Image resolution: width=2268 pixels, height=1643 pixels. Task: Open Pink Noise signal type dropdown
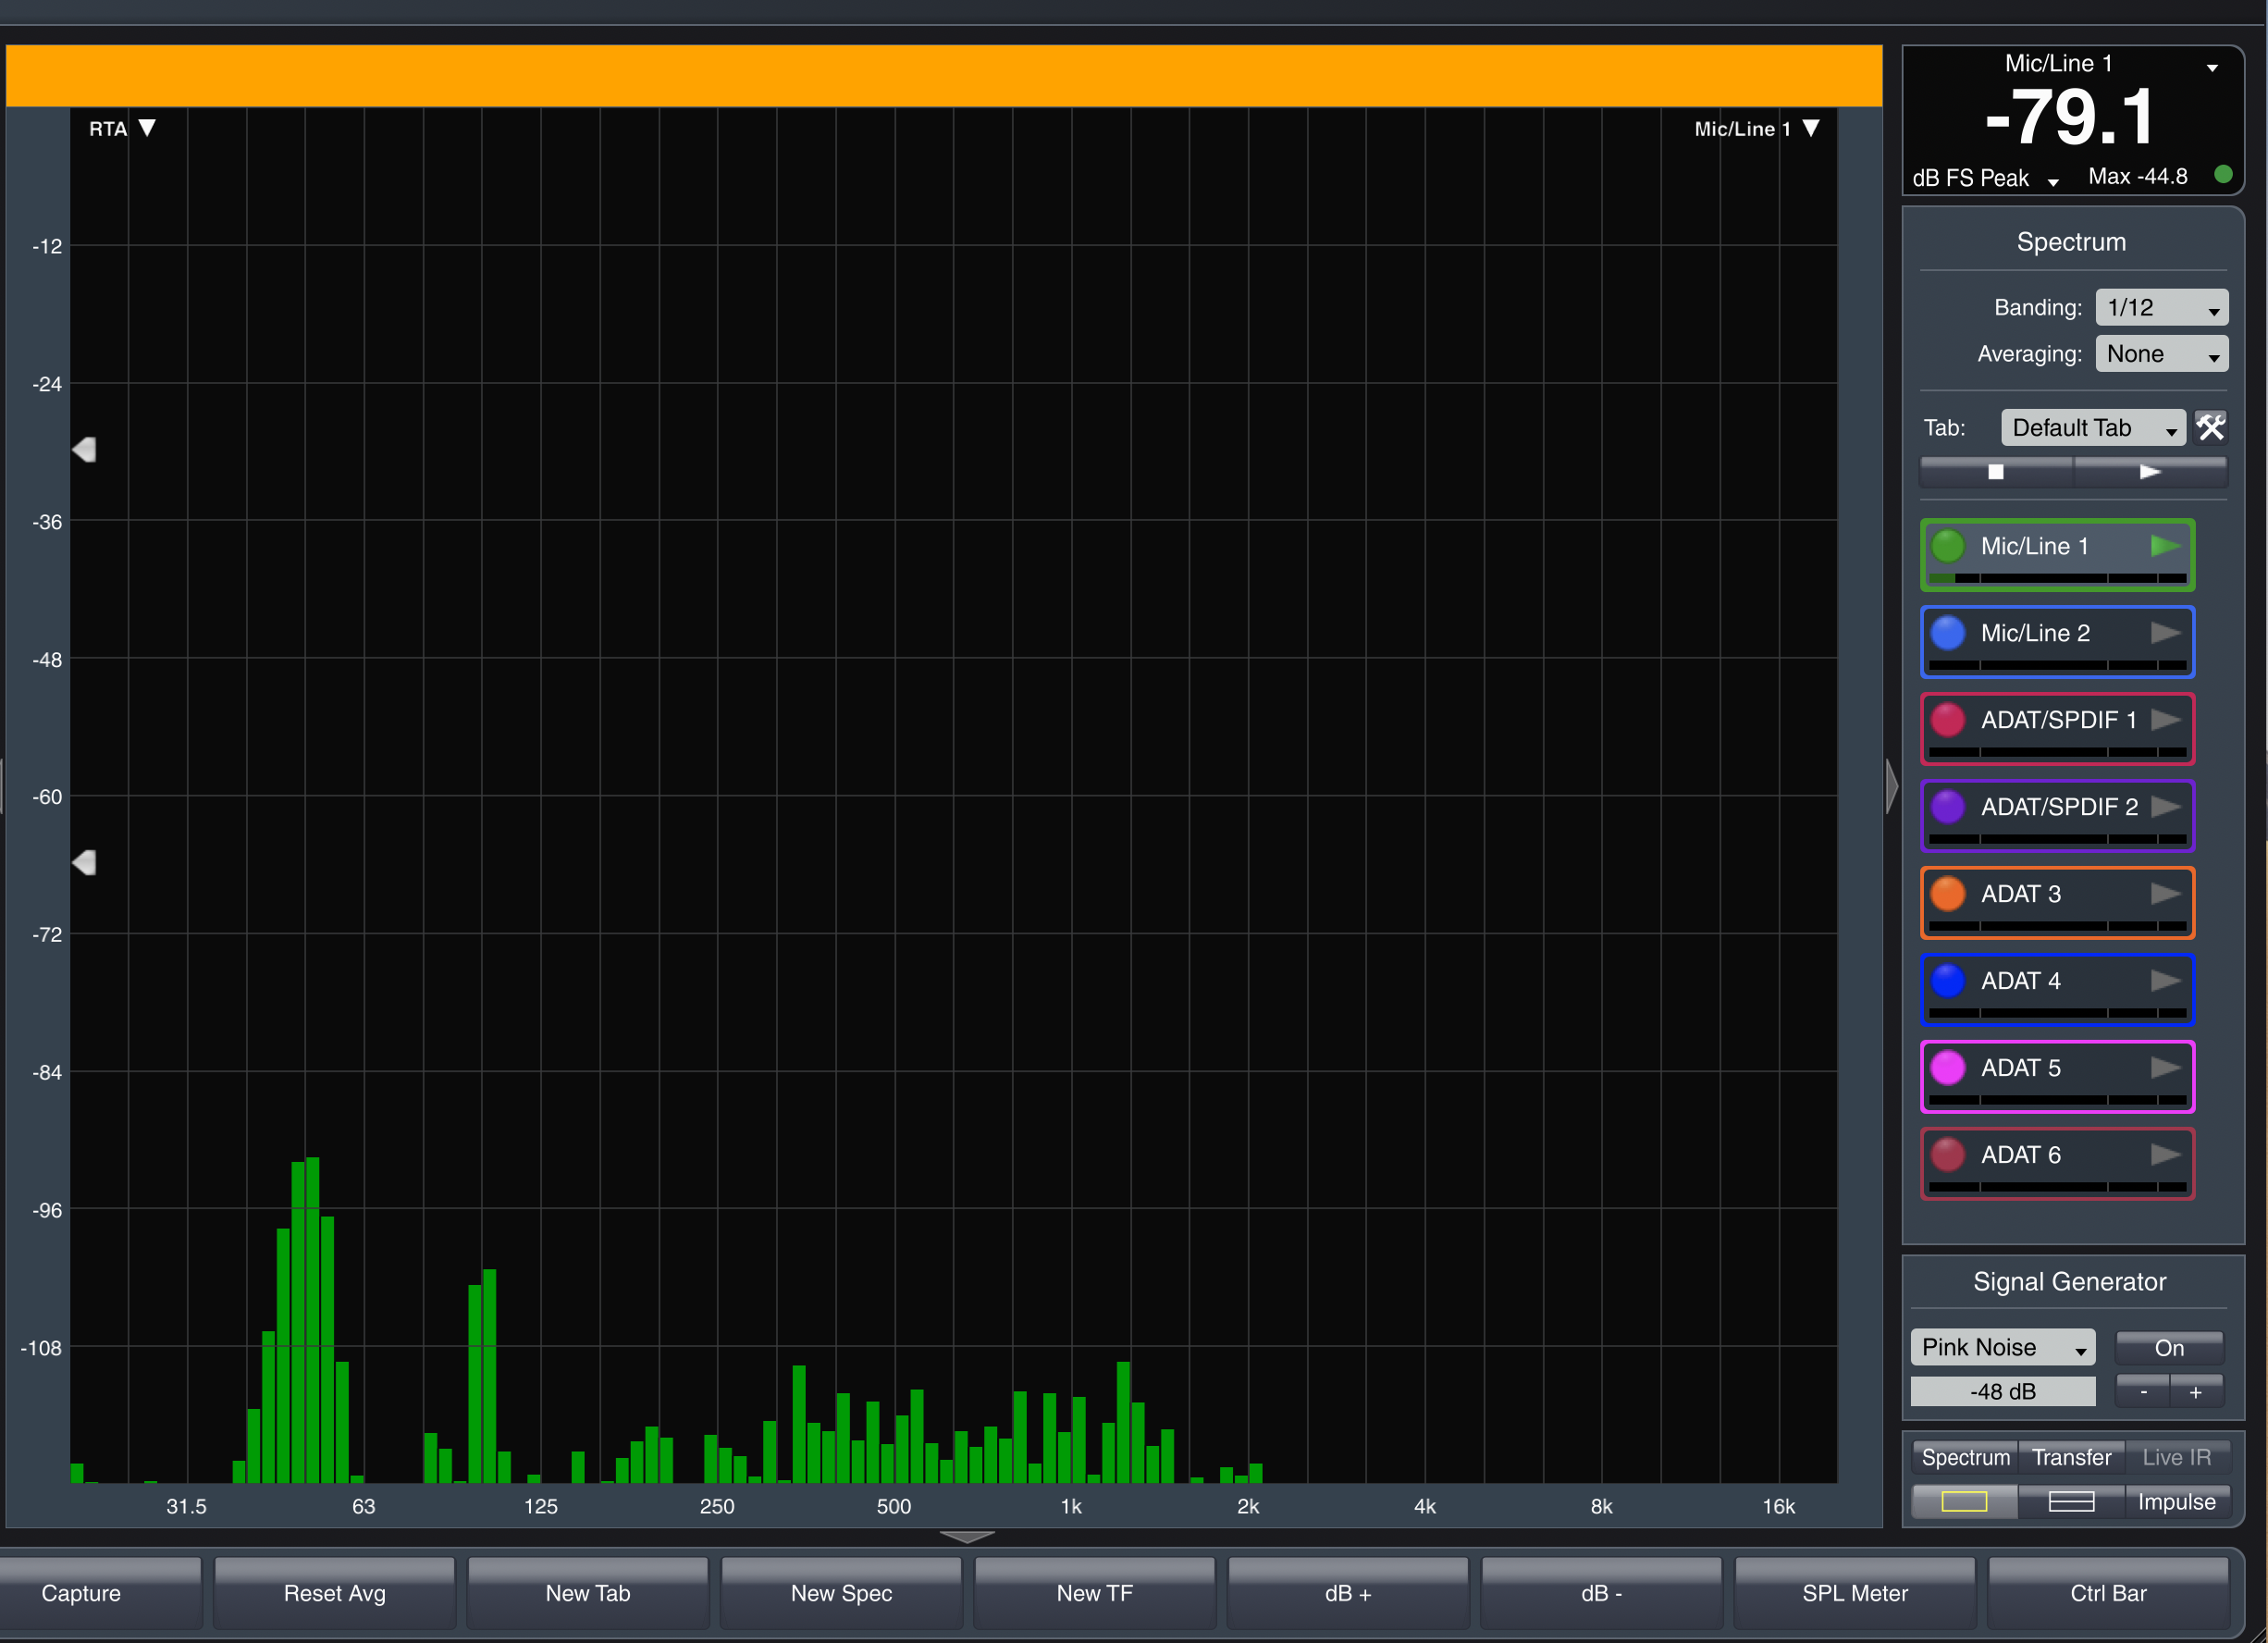click(2002, 1347)
